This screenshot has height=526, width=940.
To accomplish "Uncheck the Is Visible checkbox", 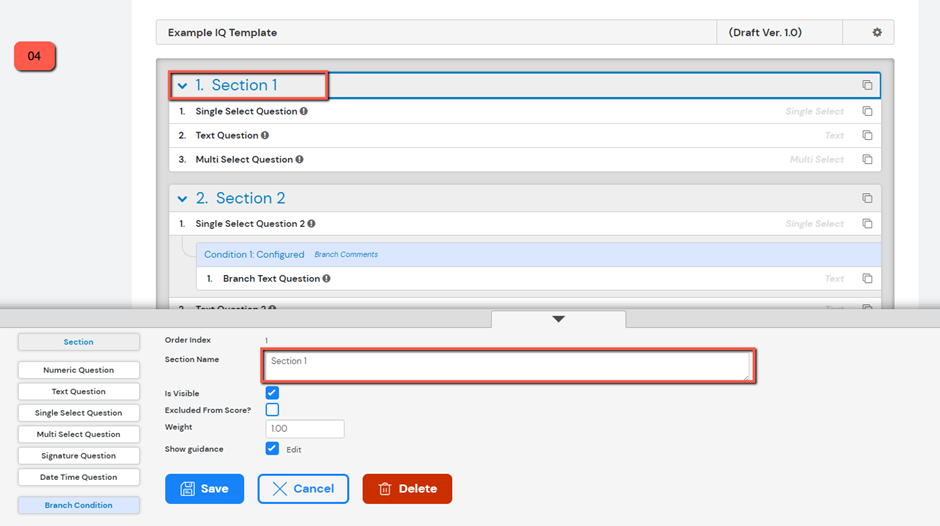I will [x=272, y=393].
